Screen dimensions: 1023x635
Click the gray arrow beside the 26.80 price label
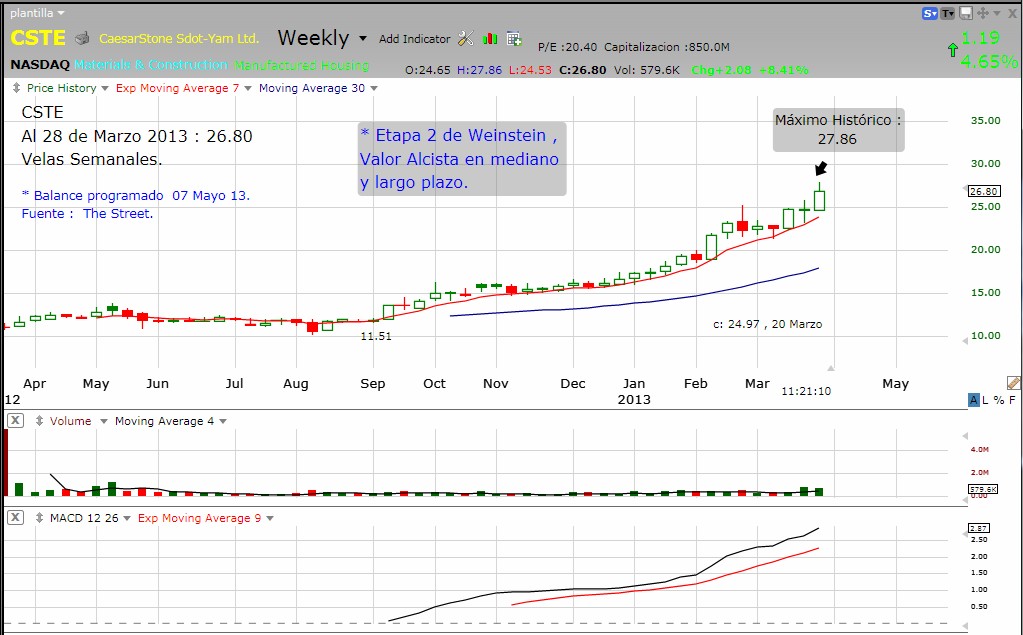pos(966,189)
